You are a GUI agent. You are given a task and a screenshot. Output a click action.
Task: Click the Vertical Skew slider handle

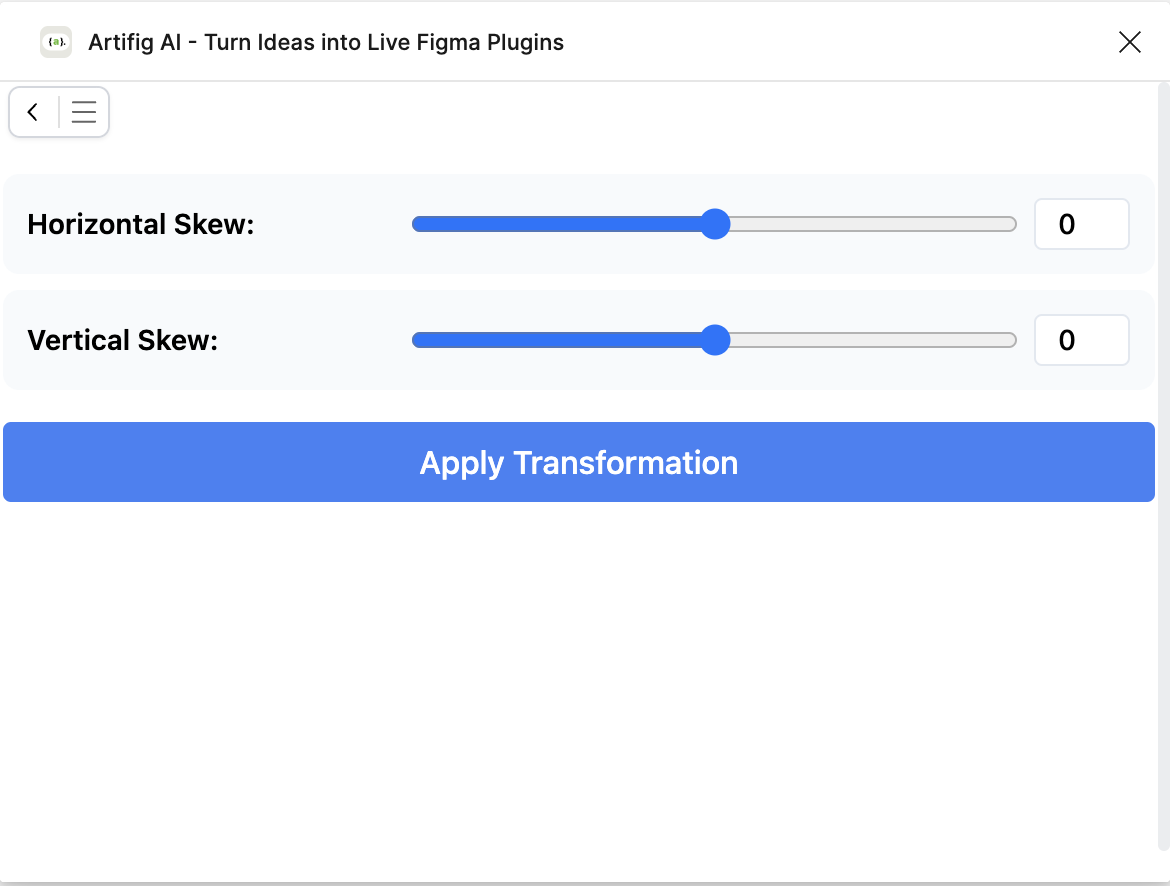click(x=714, y=340)
